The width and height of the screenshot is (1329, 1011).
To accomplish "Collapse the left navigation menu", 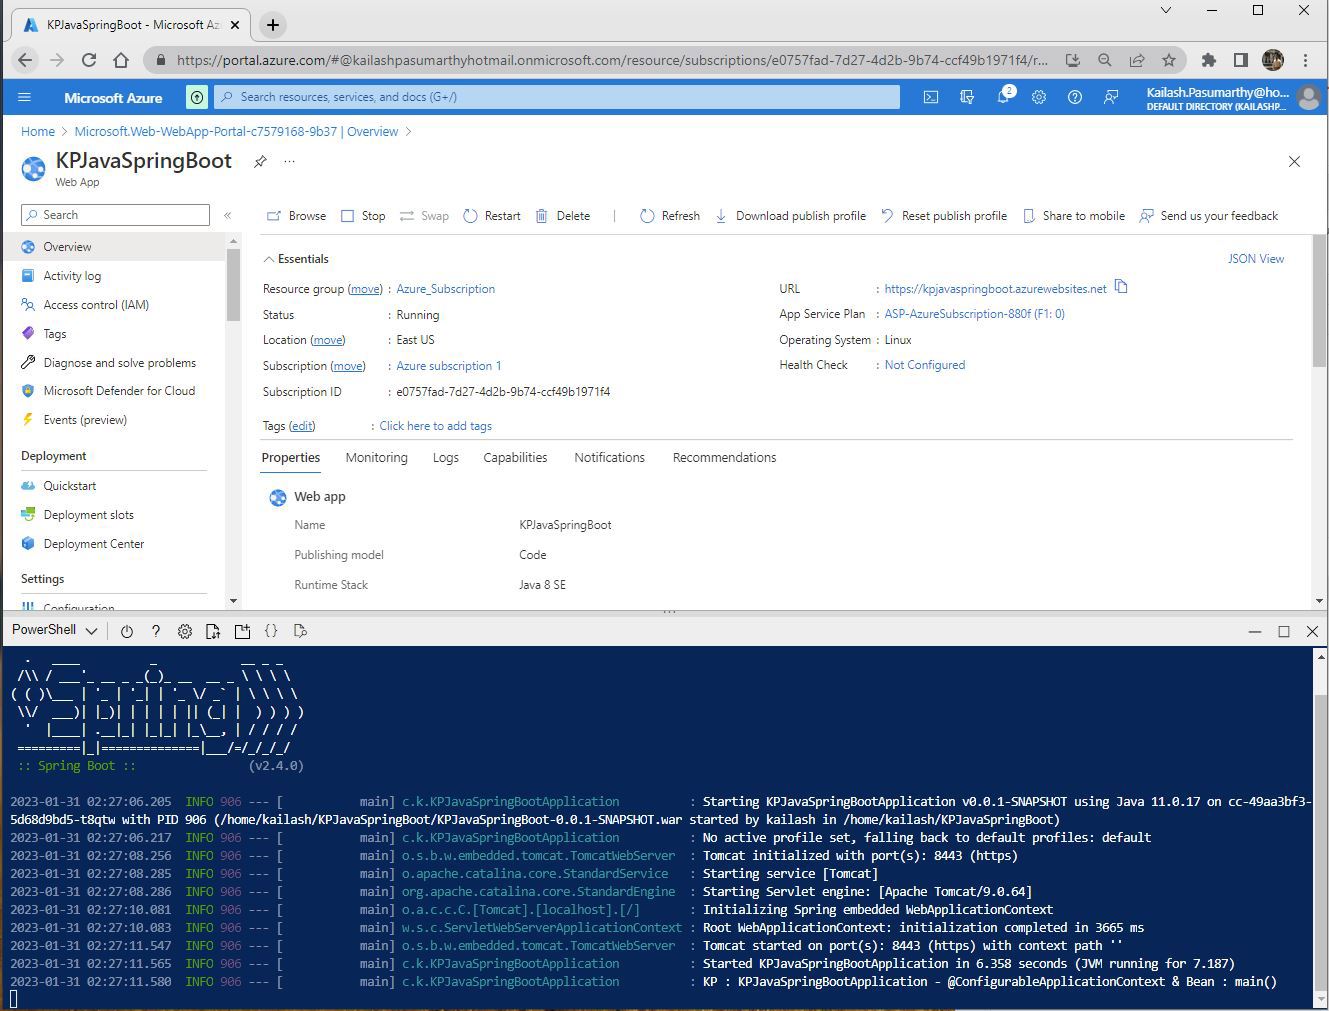I will click(227, 215).
